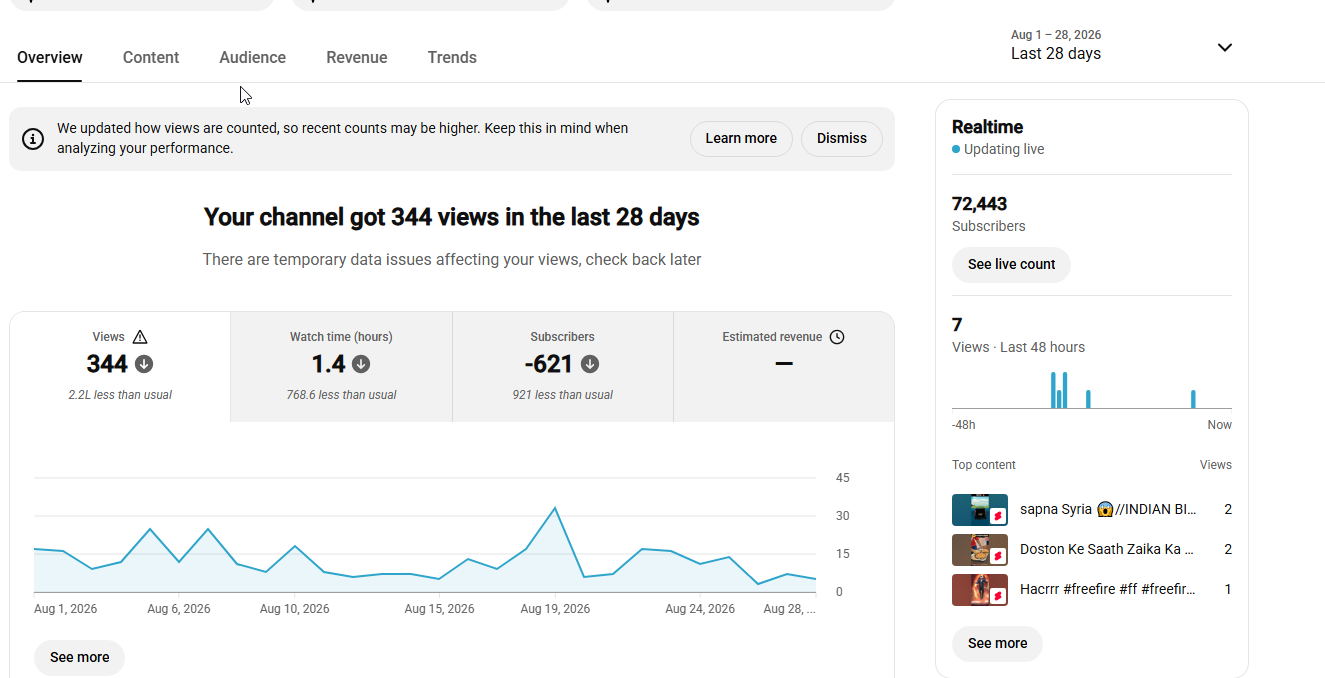The width and height of the screenshot is (1325, 678).
Task: Click the Shorts badge on the Hacrrr video
Action: [998, 596]
